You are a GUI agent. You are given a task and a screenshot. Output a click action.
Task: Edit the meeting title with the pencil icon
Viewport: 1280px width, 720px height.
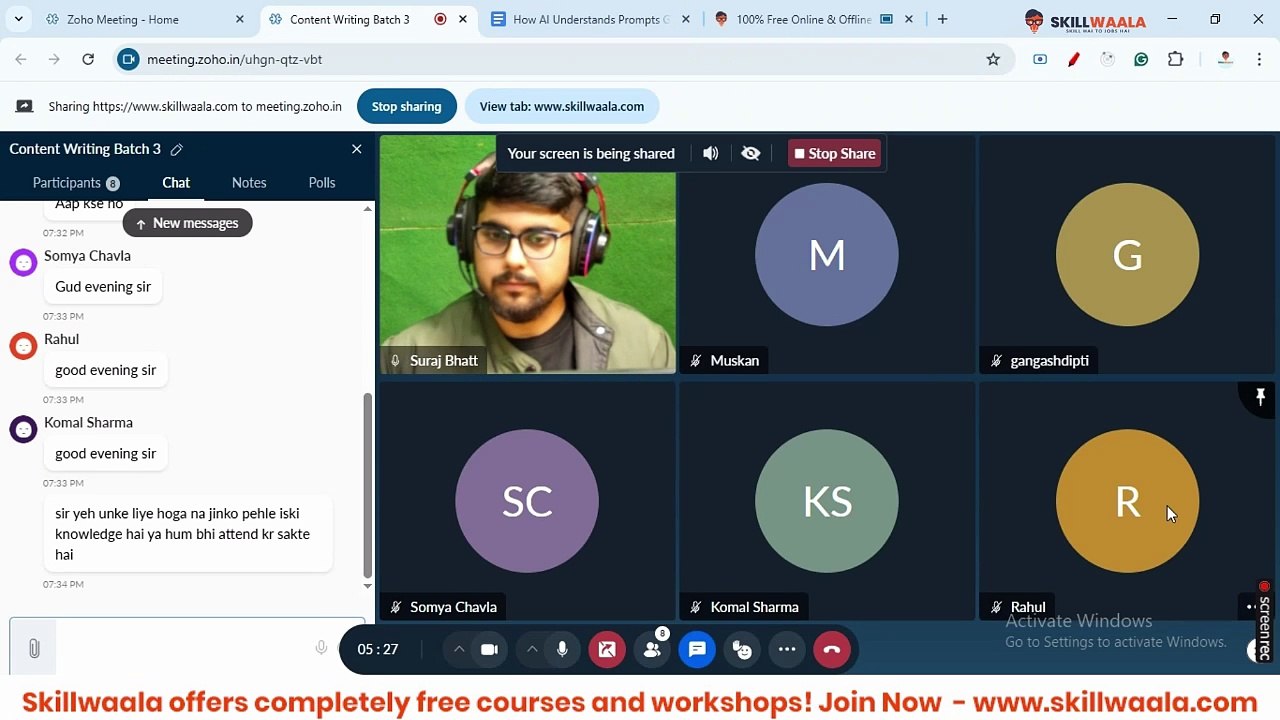pos(177,149)
